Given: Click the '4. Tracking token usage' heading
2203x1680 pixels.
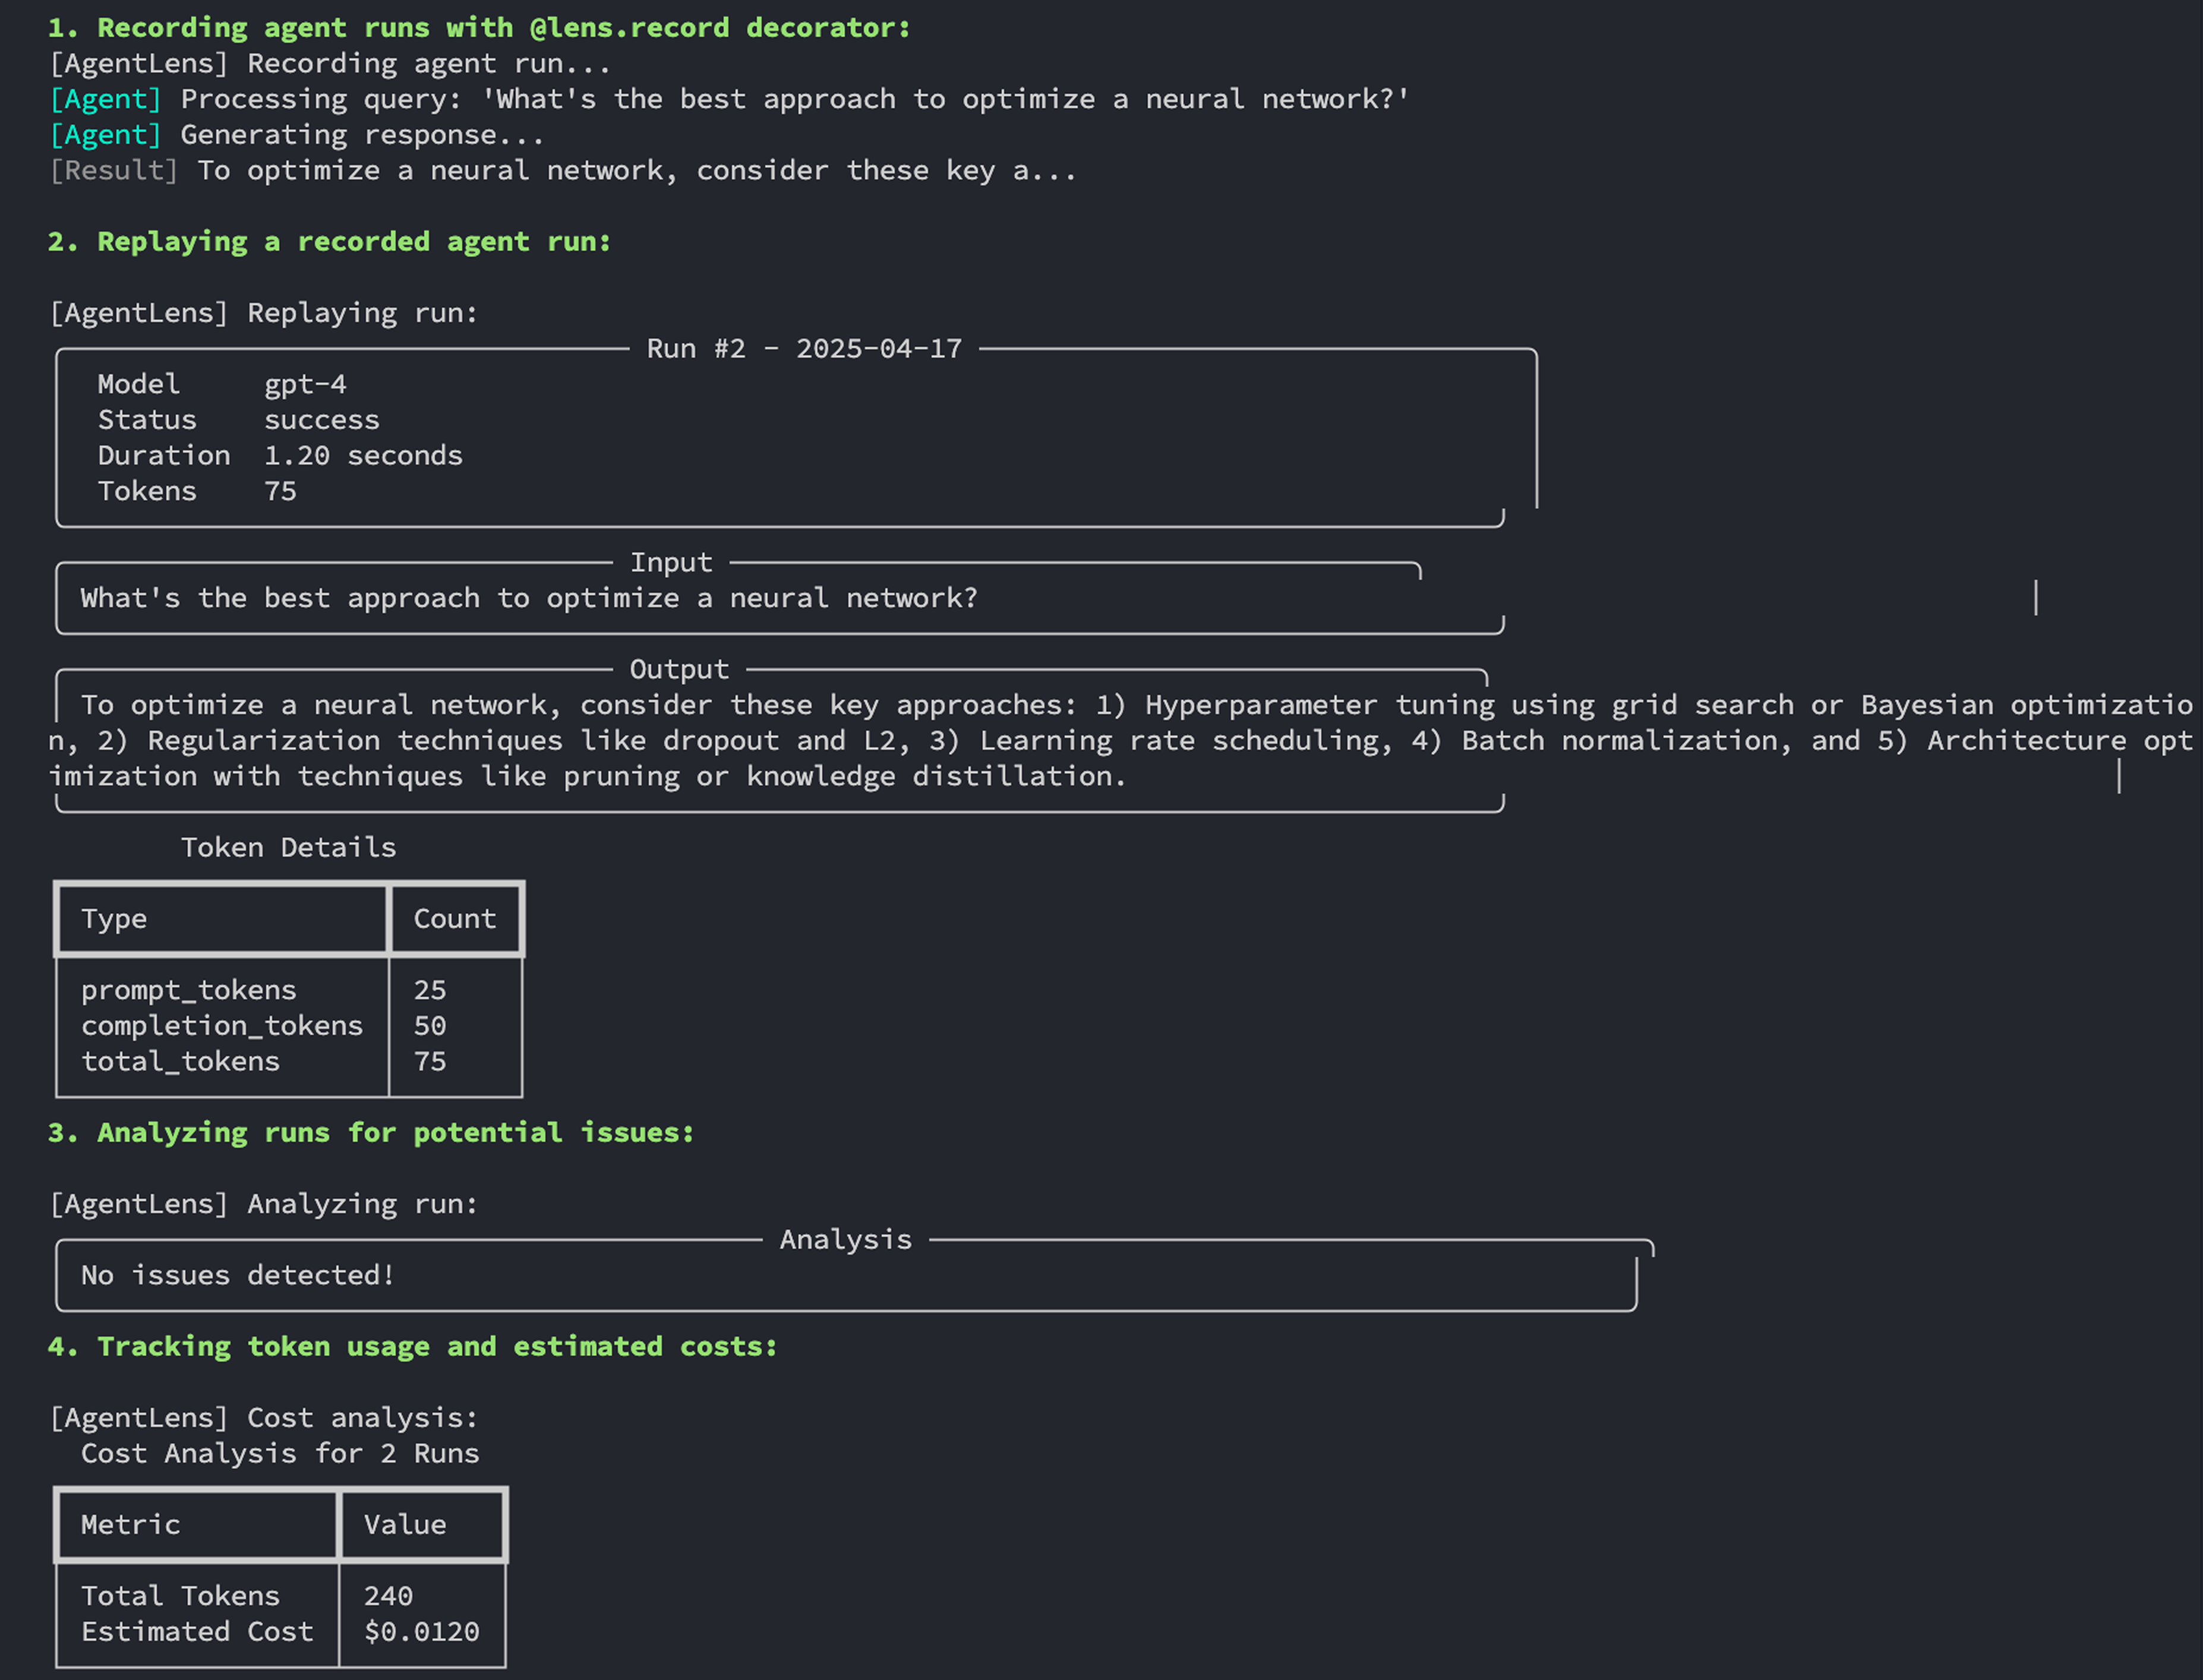Looking at the screenshot, I should click(412, 1347).
